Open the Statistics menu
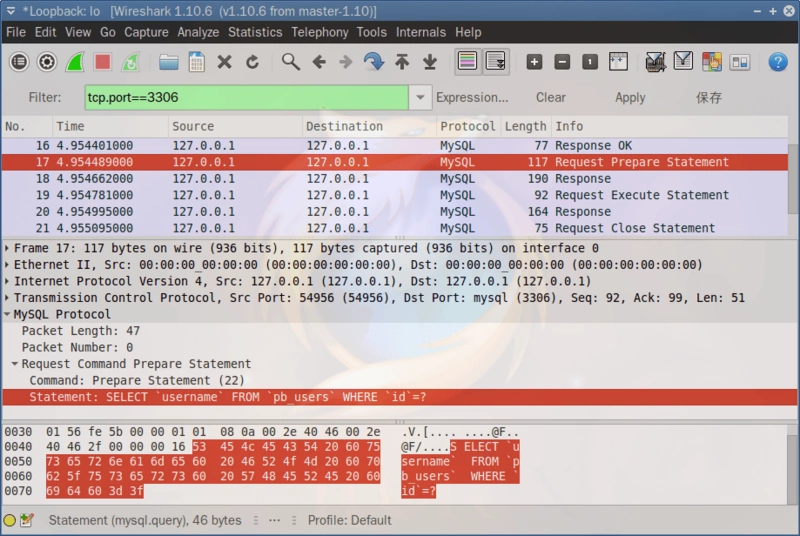 point(255,32)
